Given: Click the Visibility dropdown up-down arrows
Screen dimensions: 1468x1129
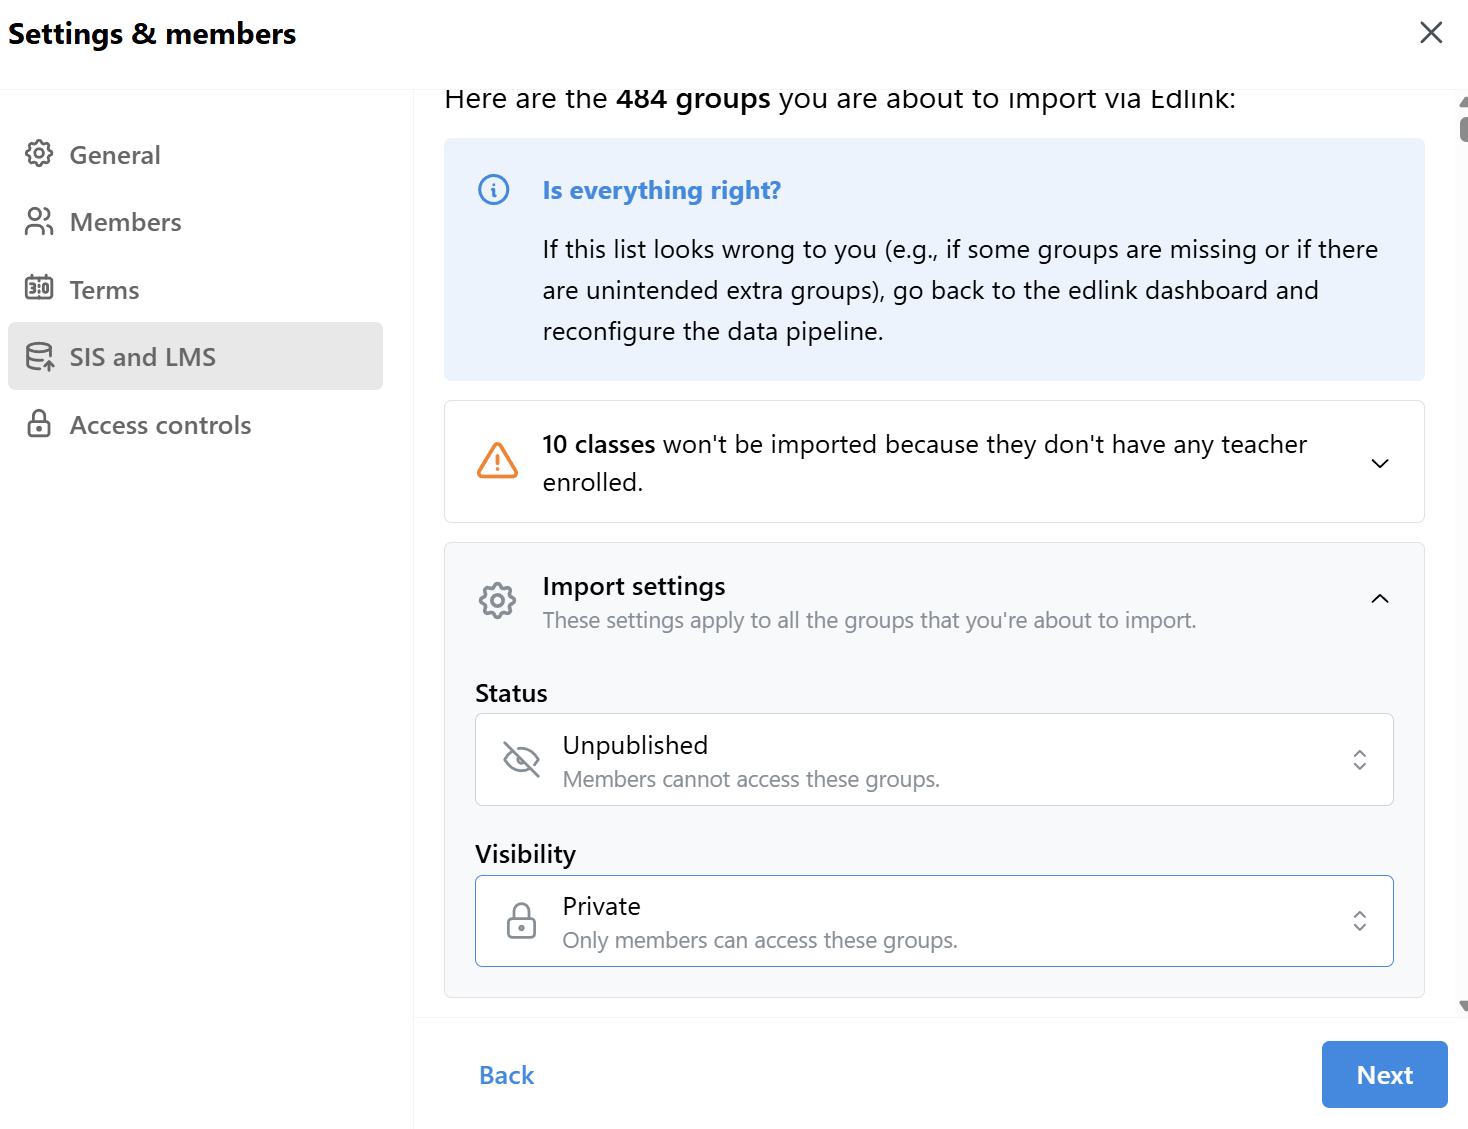Looking at the screenshot, I should [x=1360, y=920].
